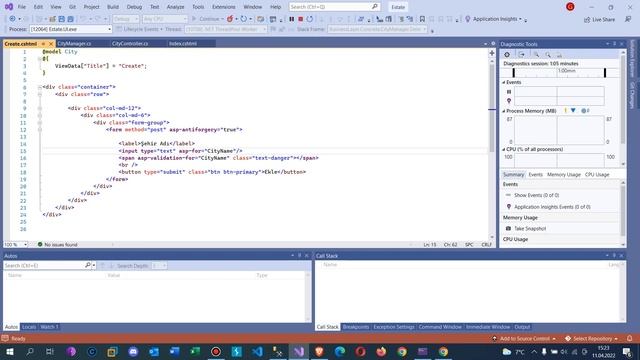Switch to CityManager.cs tab
Screen dimensions: 640x360
click(x=74, y=44)
